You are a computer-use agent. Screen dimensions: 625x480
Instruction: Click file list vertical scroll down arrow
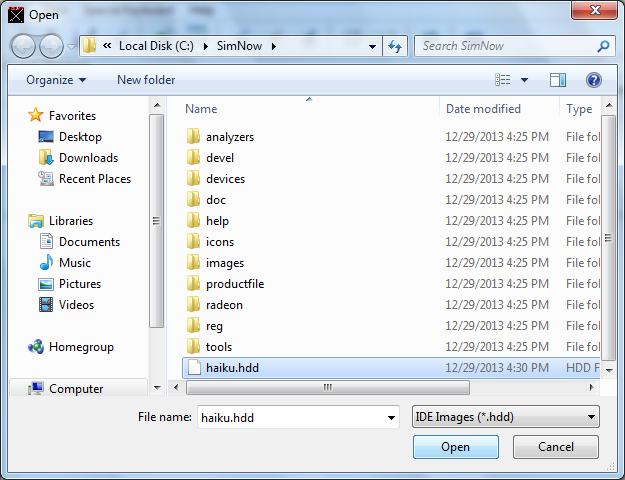pyautogui.click(x=609, y=371)
